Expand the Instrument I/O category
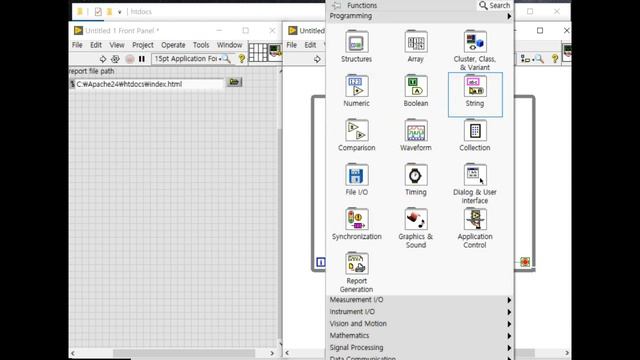The image size is (640, 360). (420, 312)
